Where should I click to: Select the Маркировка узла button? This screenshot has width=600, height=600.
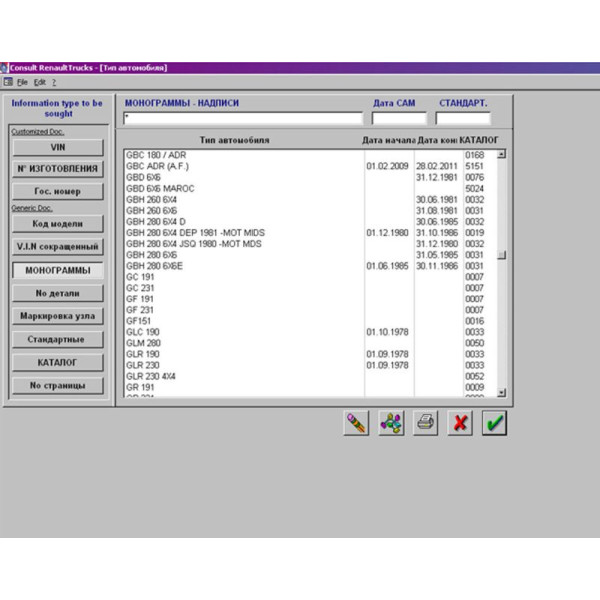click(57, 316)
